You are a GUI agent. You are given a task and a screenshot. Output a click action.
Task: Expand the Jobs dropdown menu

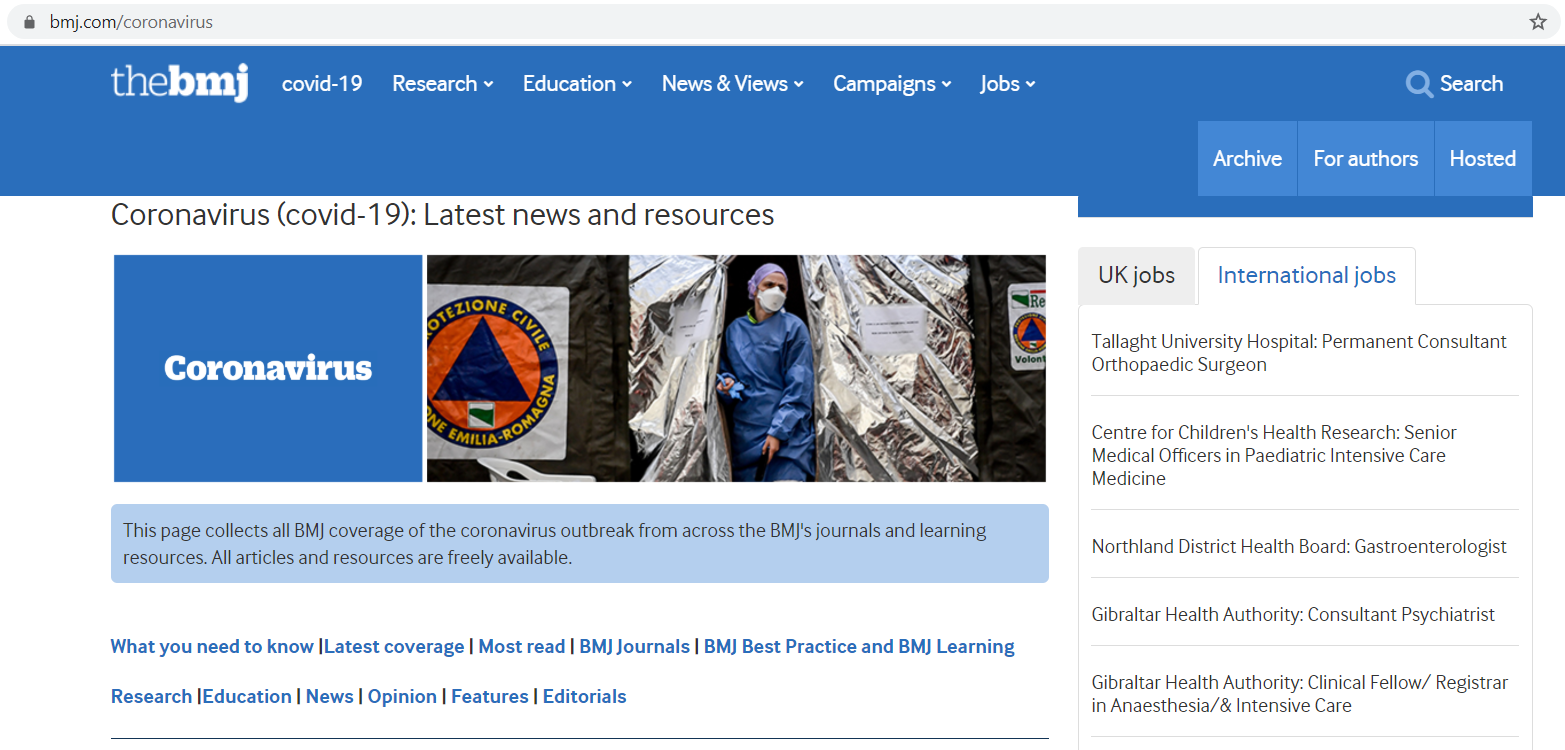1008,84
